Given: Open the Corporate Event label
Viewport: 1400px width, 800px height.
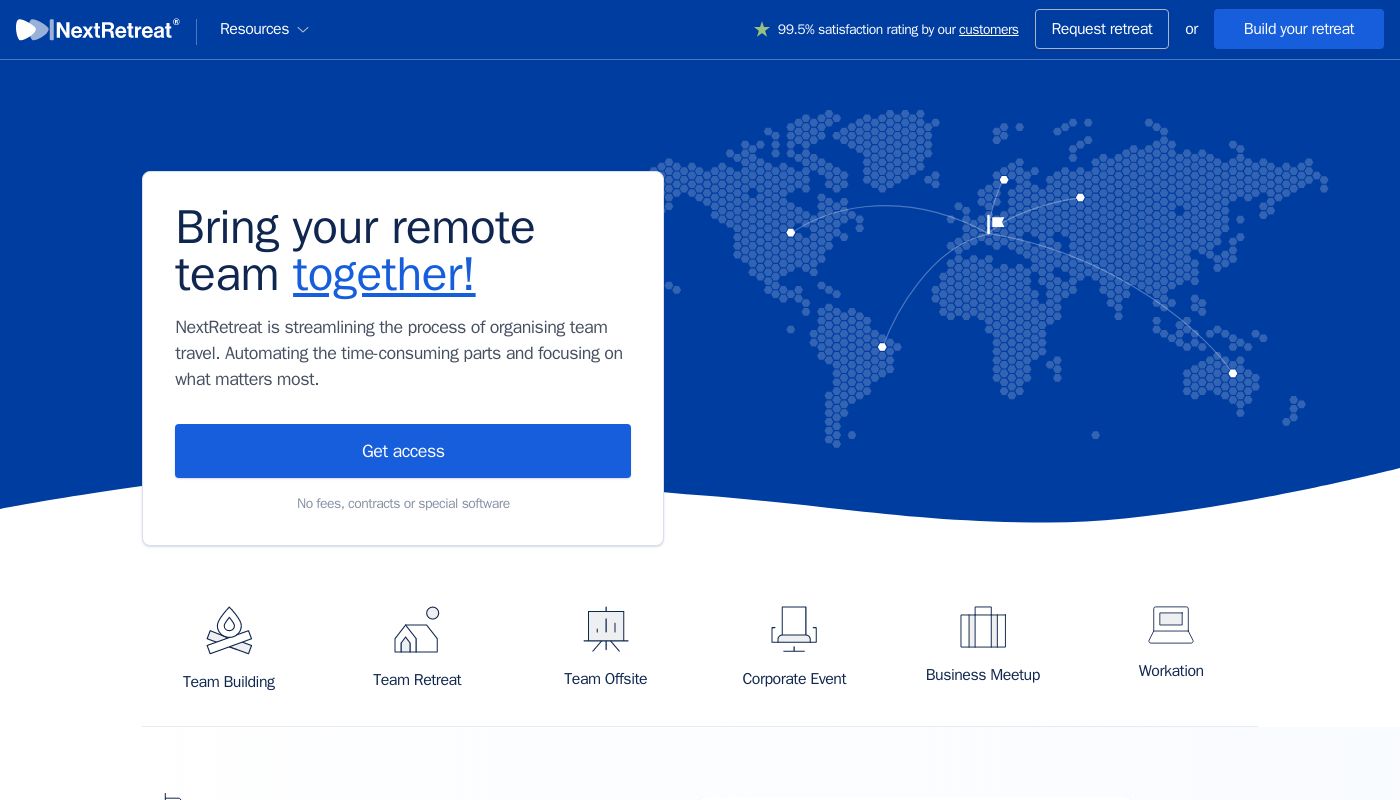Looking at the screenshot, I should (794, 679).
